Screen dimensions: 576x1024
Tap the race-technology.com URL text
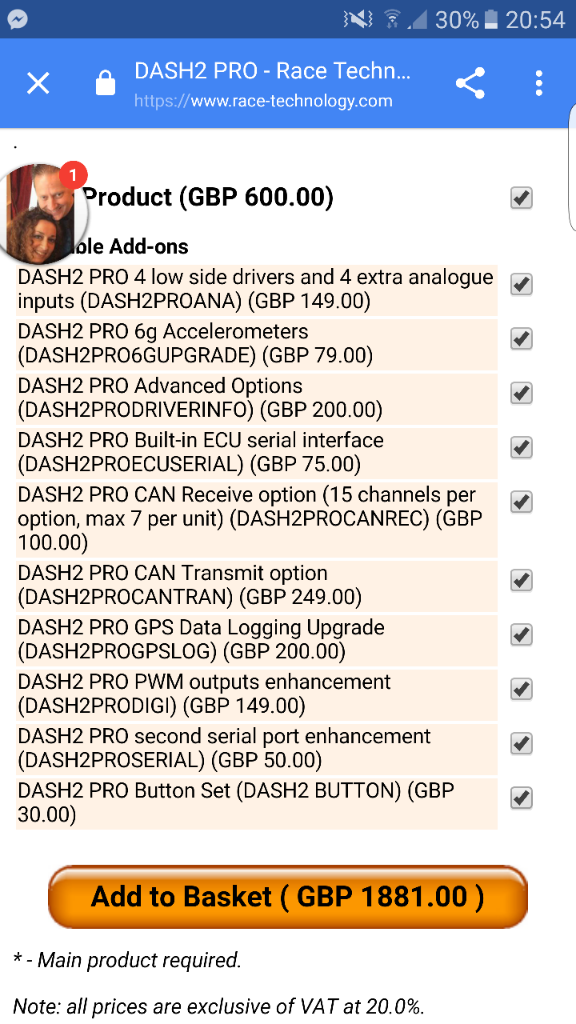tap(263, 101)
